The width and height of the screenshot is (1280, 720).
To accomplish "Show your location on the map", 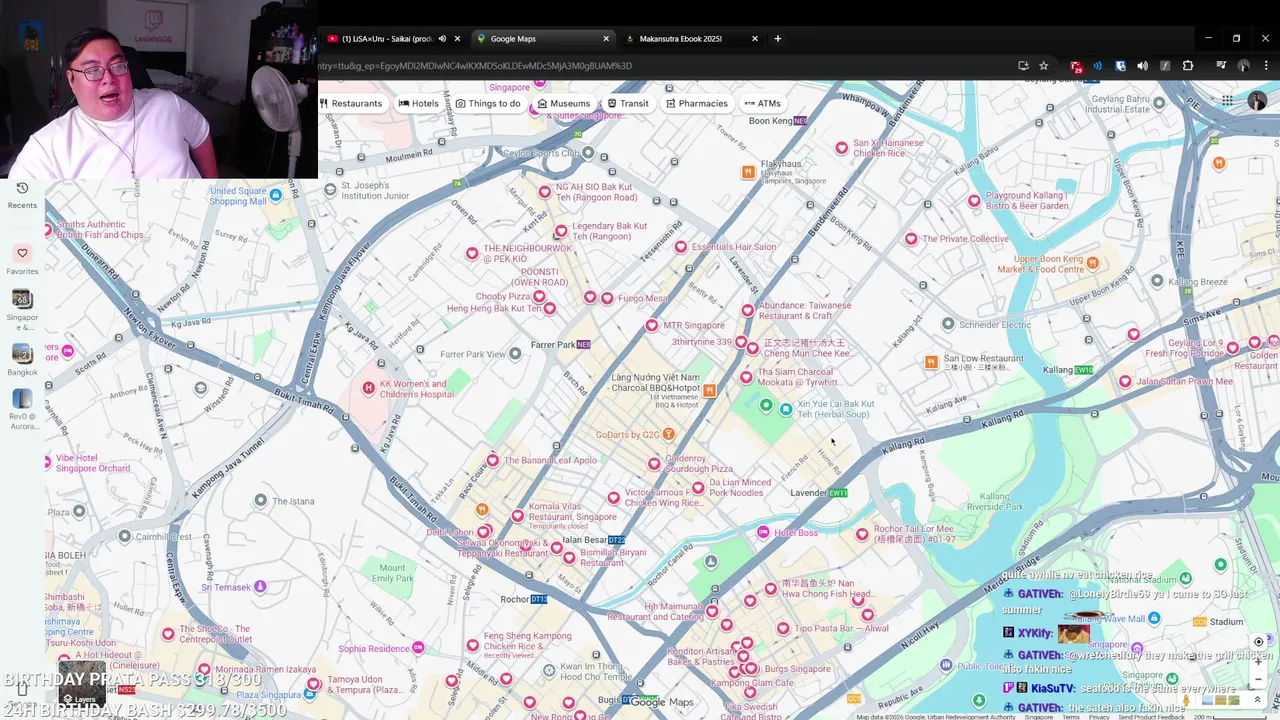I will (1258, 642).
